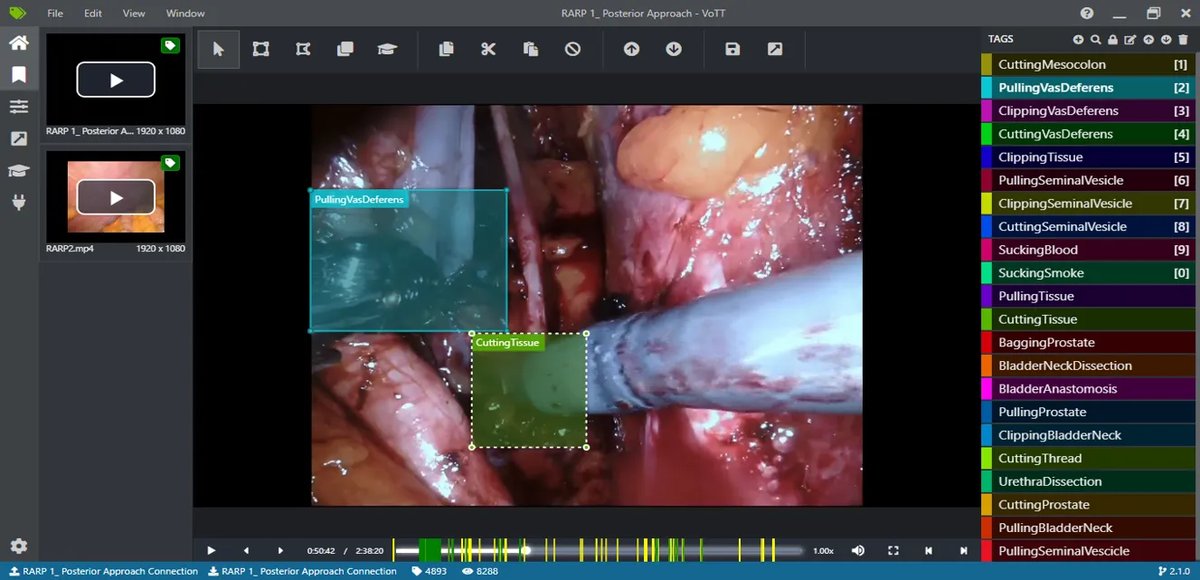
Task: Apply the CuttingMesocolon tag
Action: (x=1087, y=64)
